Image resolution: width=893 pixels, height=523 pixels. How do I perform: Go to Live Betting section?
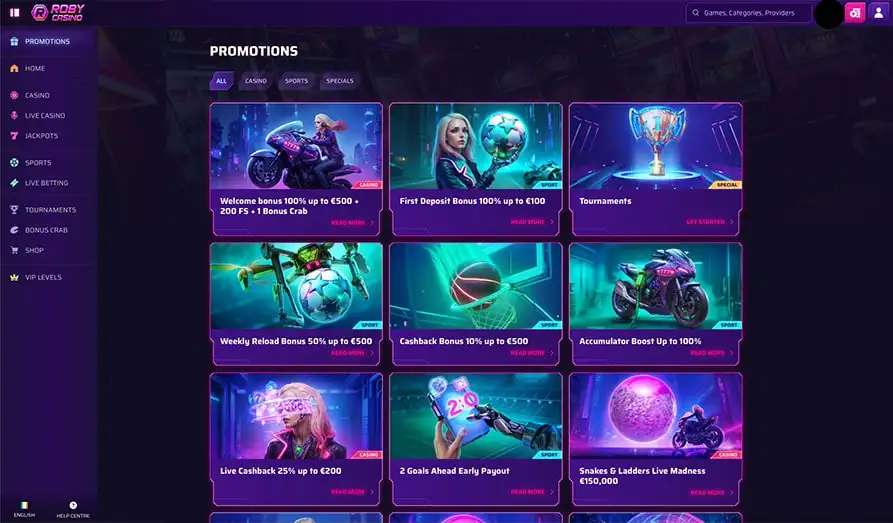tap(46, 183)
